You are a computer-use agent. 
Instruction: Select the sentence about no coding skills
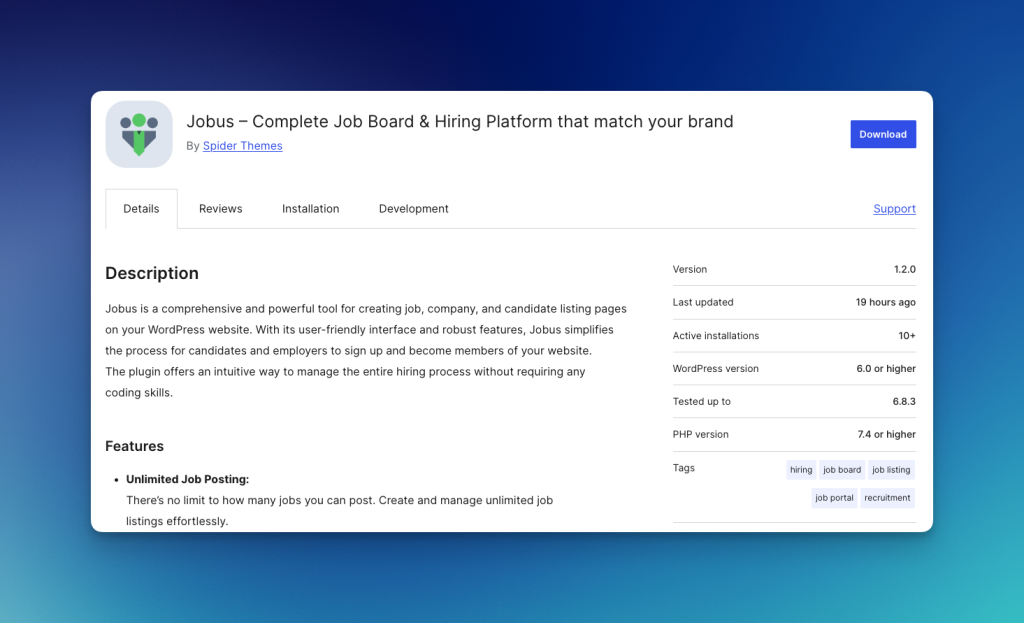(x=345, y=382)
